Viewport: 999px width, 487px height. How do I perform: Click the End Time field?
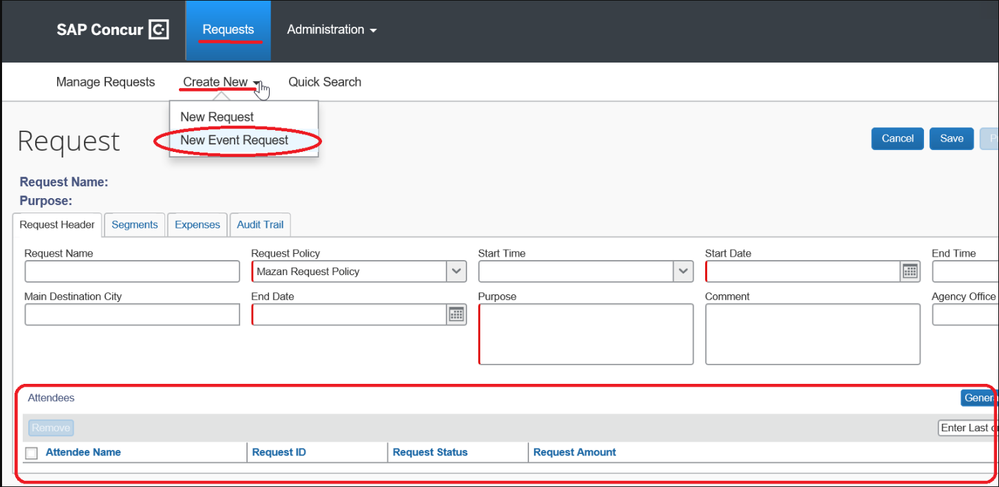point(965,272)
